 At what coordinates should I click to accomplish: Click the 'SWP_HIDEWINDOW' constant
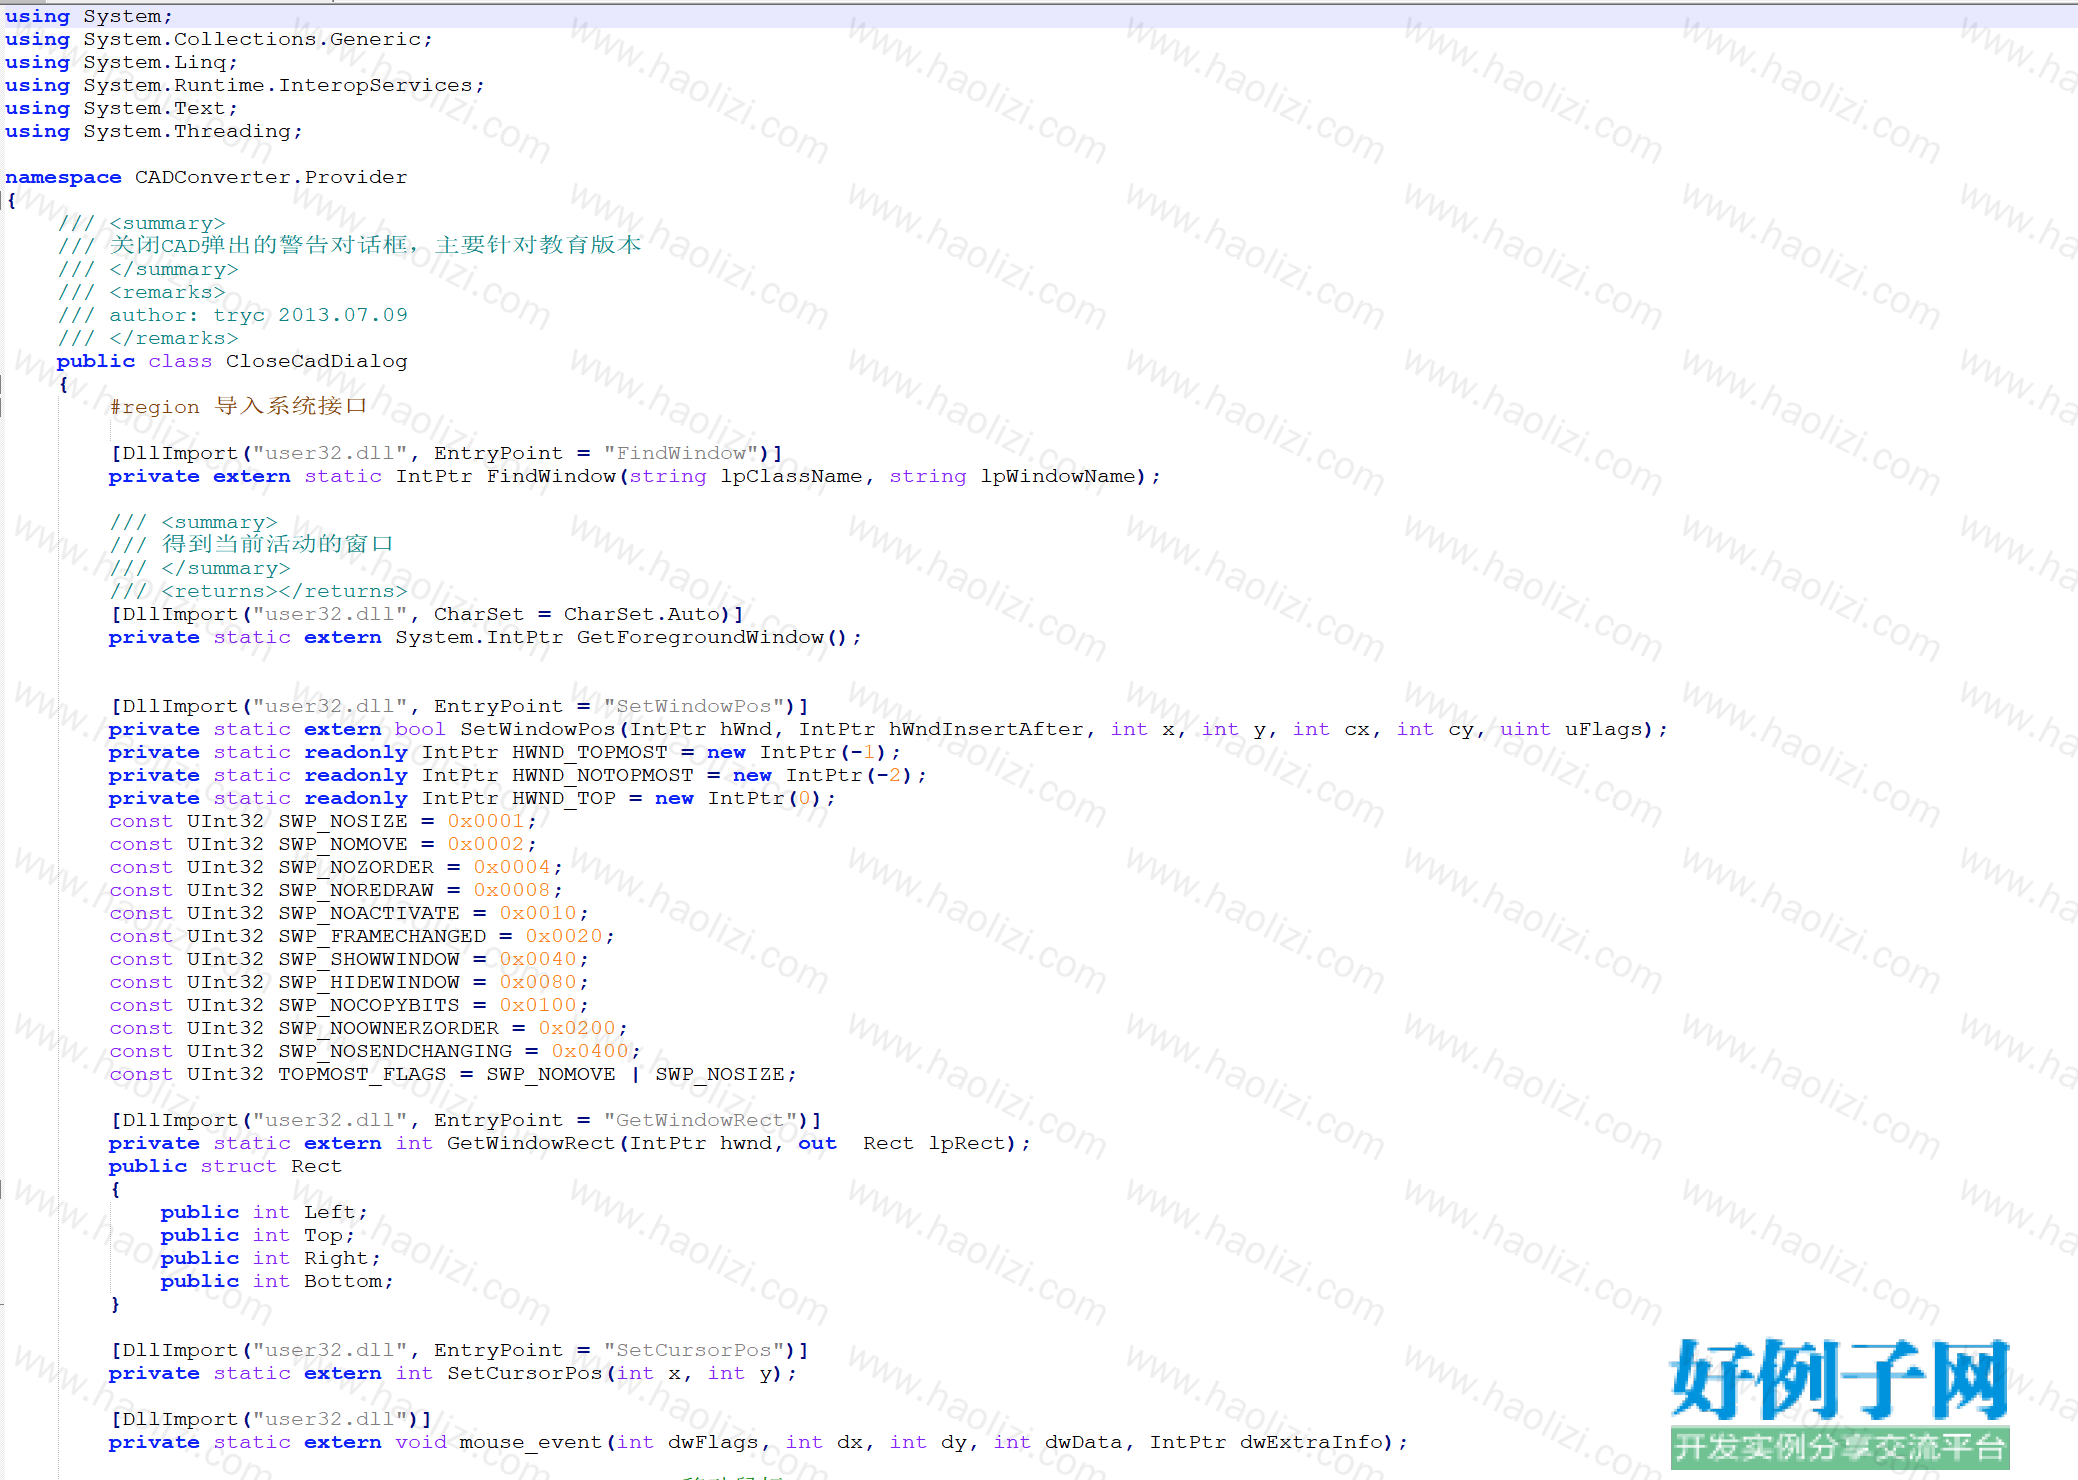click(369, 982)
